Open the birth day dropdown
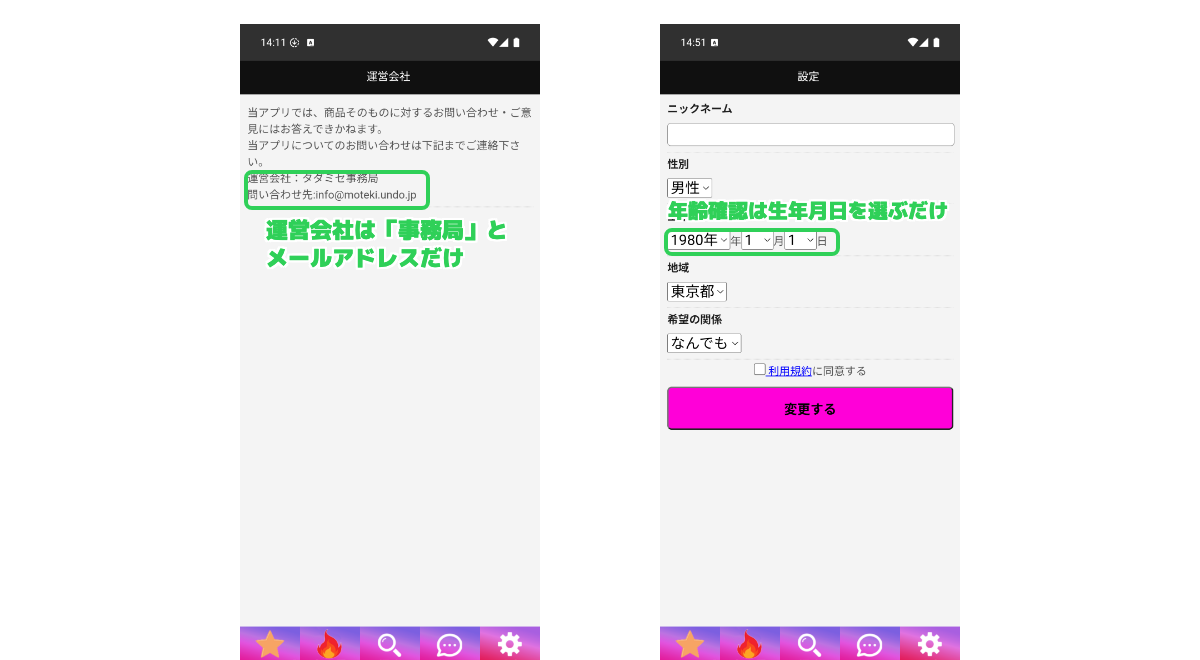Viewport: 1200px width, 660px height. pyautogui.click(x=800, y=240)
